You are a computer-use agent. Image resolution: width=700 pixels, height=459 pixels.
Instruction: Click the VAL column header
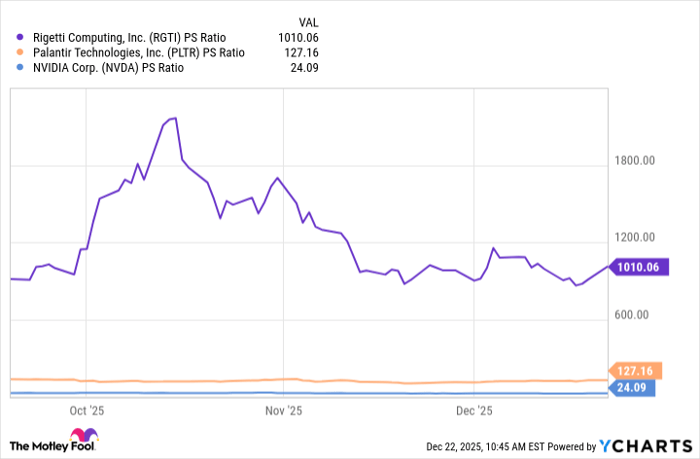point(308,22)
